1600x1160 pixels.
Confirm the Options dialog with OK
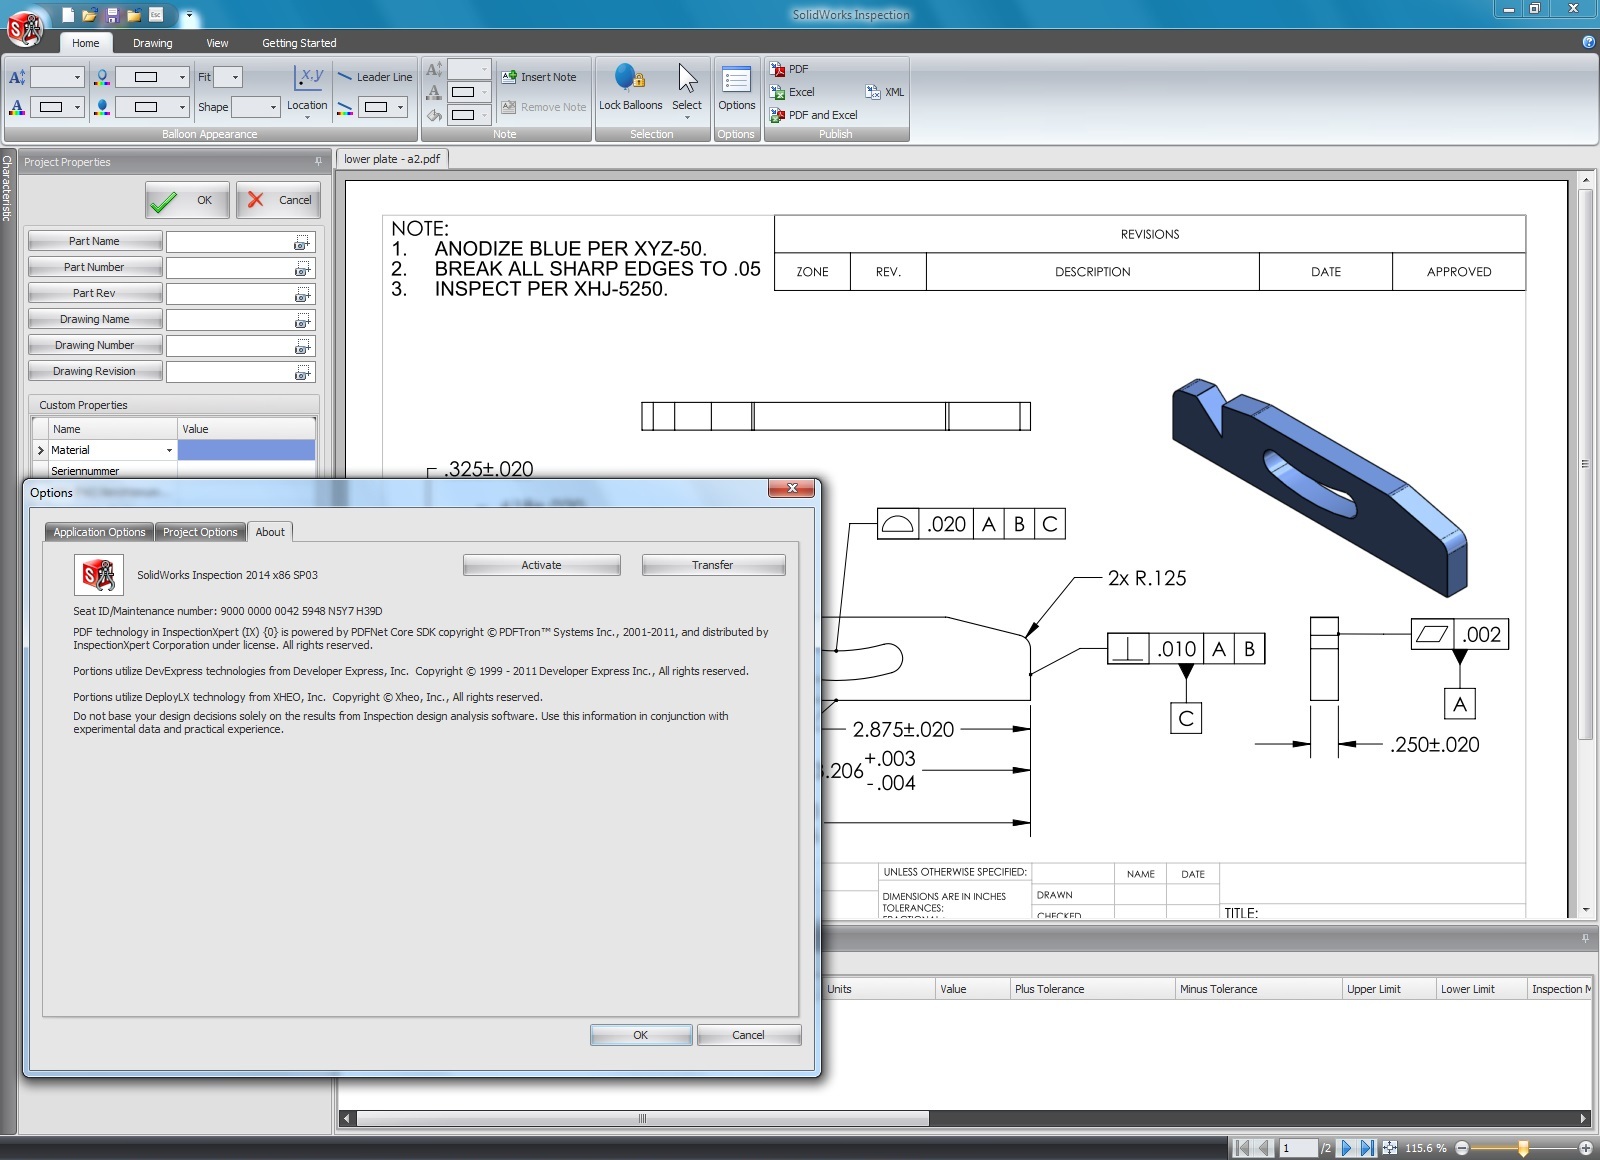[x=641, y=1035]
